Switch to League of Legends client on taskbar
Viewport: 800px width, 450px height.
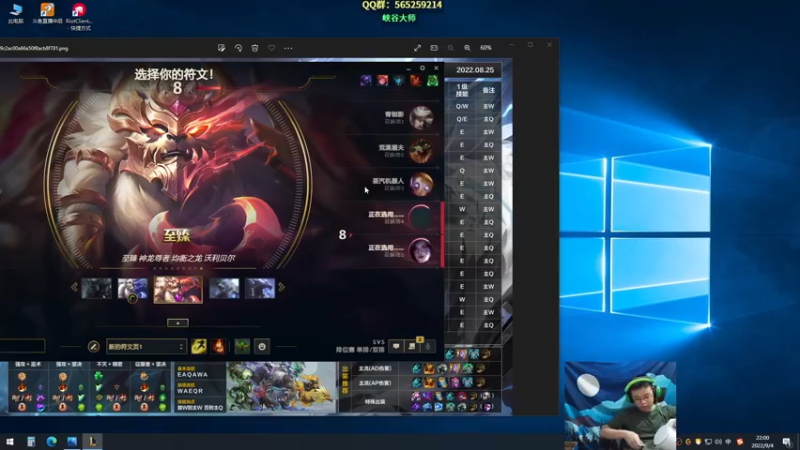[x=92, y=441]
